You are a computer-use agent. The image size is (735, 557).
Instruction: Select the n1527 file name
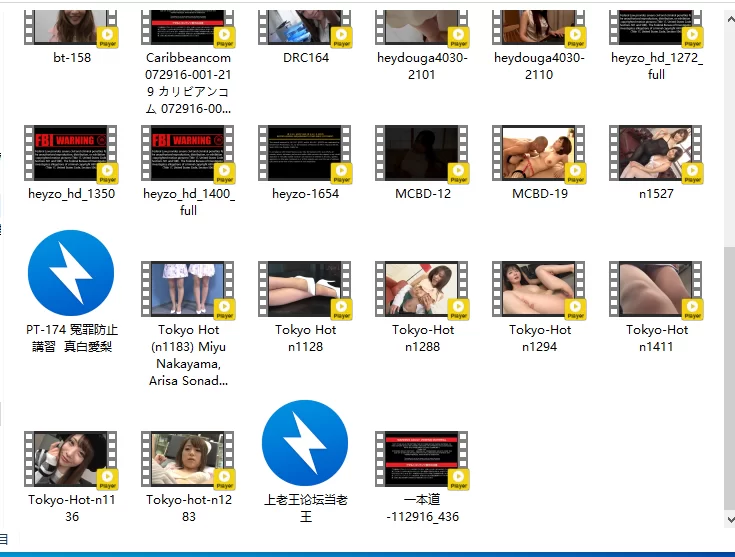pyautogui.click(x=656, y=194)
